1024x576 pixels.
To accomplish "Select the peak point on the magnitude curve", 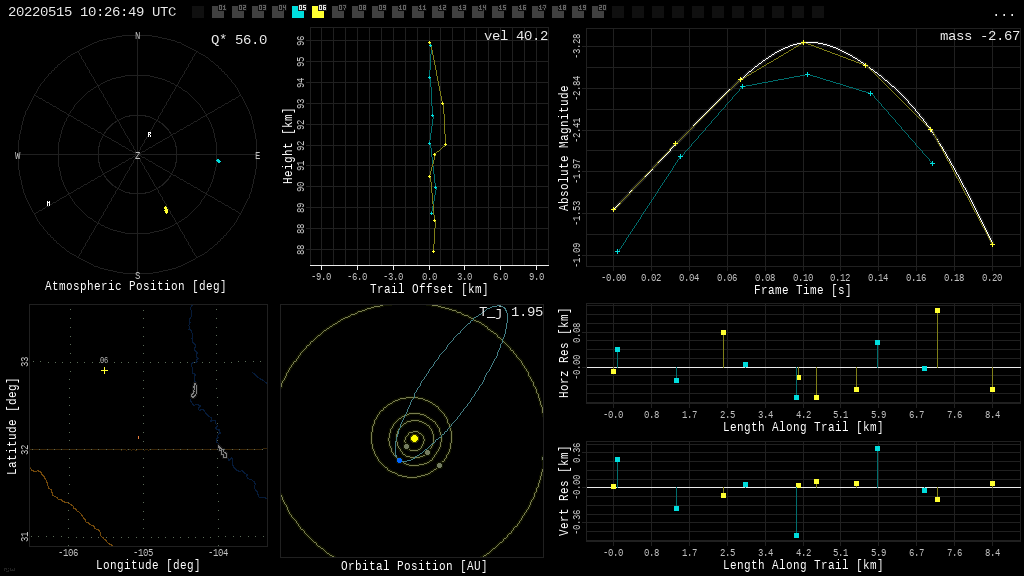I will [x=803, y=43].
